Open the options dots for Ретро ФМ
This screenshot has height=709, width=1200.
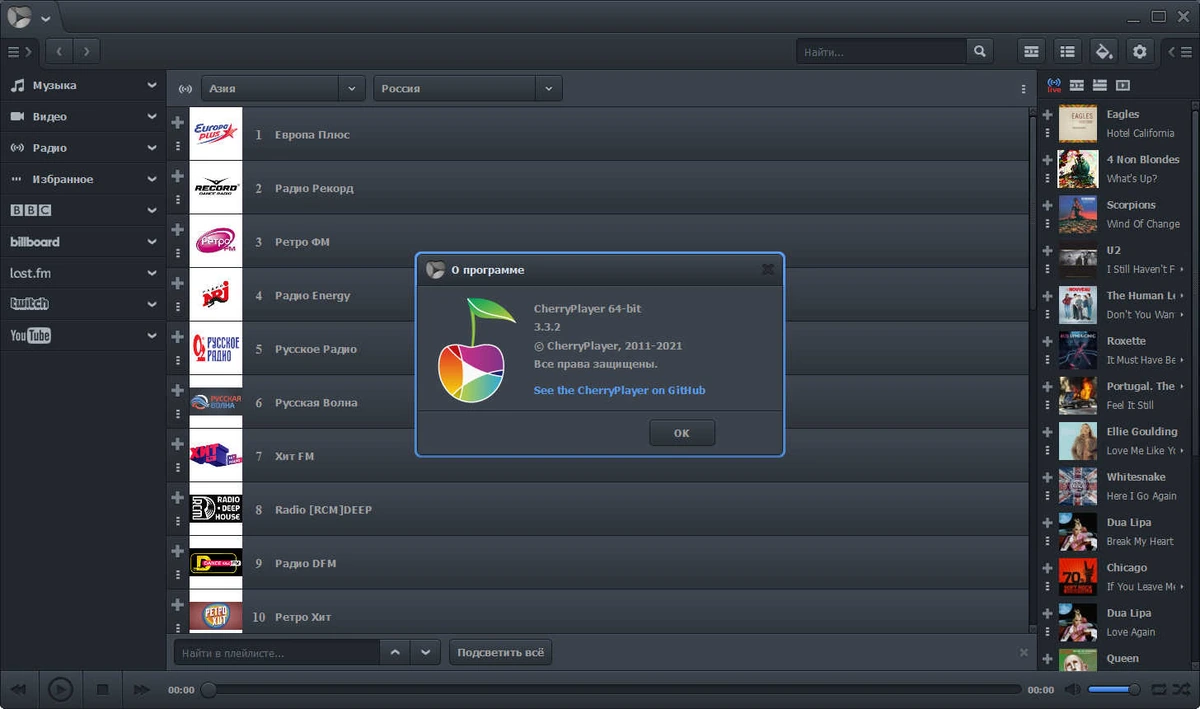178,253
